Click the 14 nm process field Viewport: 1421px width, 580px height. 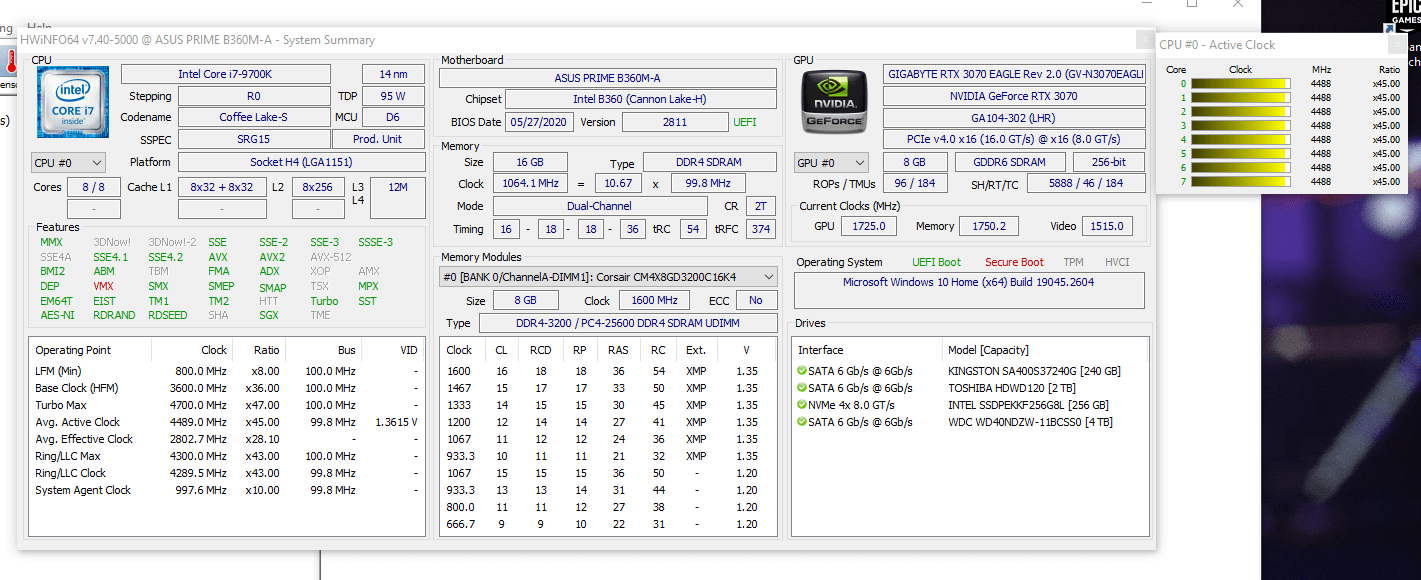coord(393,74)
